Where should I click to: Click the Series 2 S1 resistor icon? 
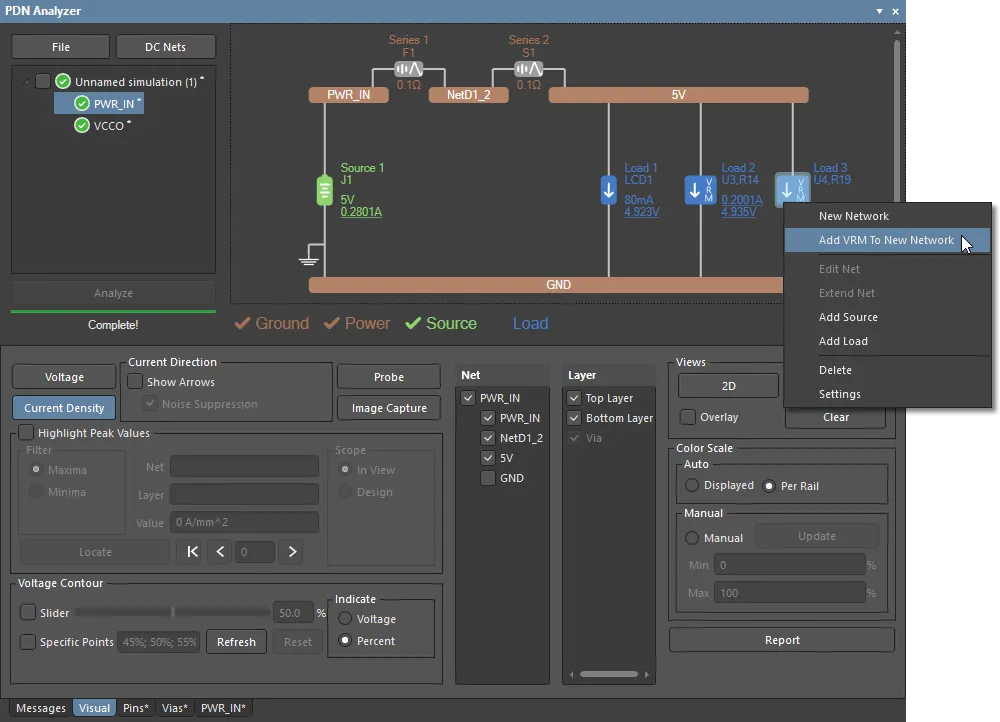point(528,69)
